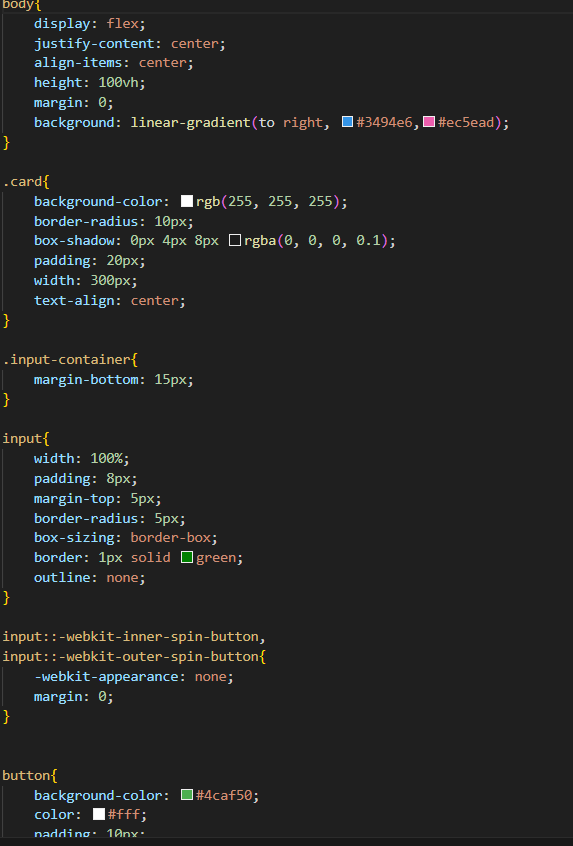Click the 'linear-gradient' function name
Screen dimensions: 573x846
(190, 122)
